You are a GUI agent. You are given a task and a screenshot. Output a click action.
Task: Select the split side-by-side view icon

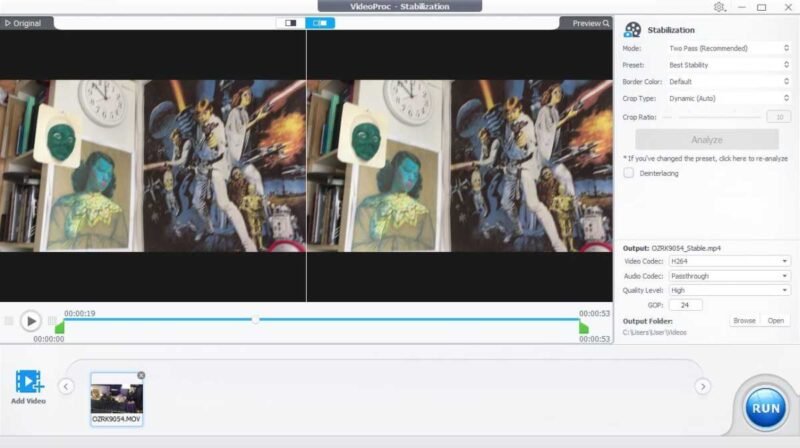(x=320, y=23)
